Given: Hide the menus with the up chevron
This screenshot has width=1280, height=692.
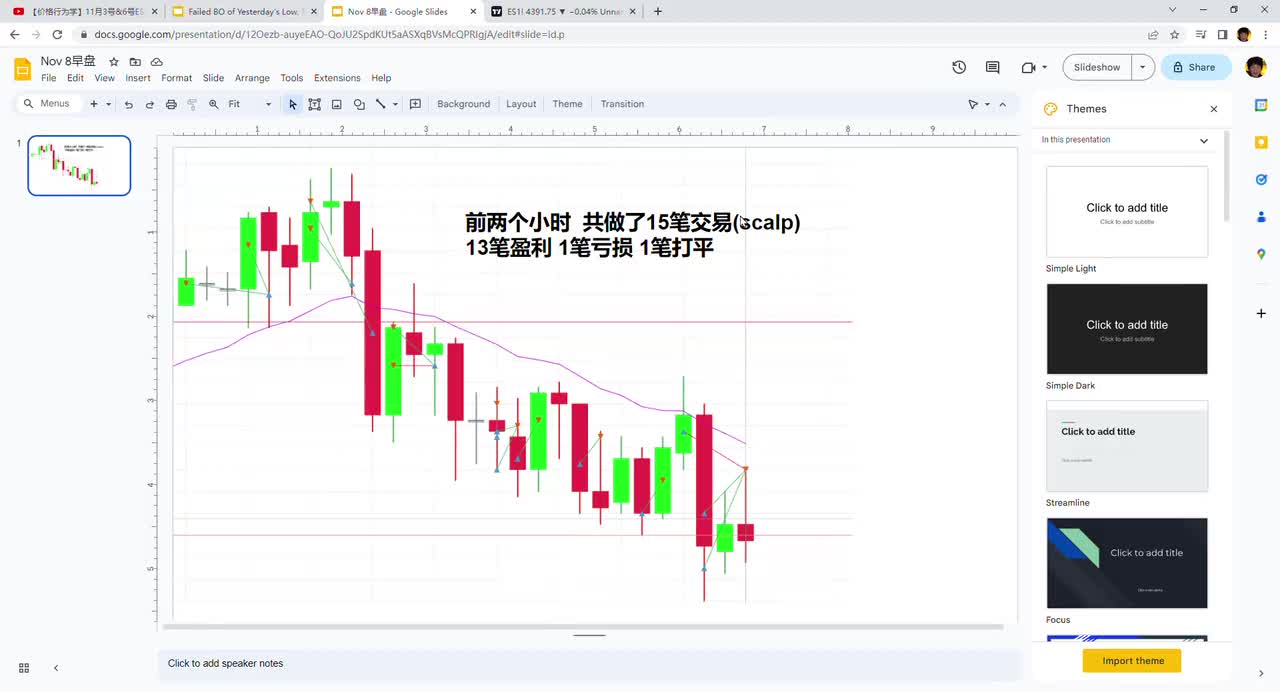Looking at the screenshot, I should tap(1002, 104).
